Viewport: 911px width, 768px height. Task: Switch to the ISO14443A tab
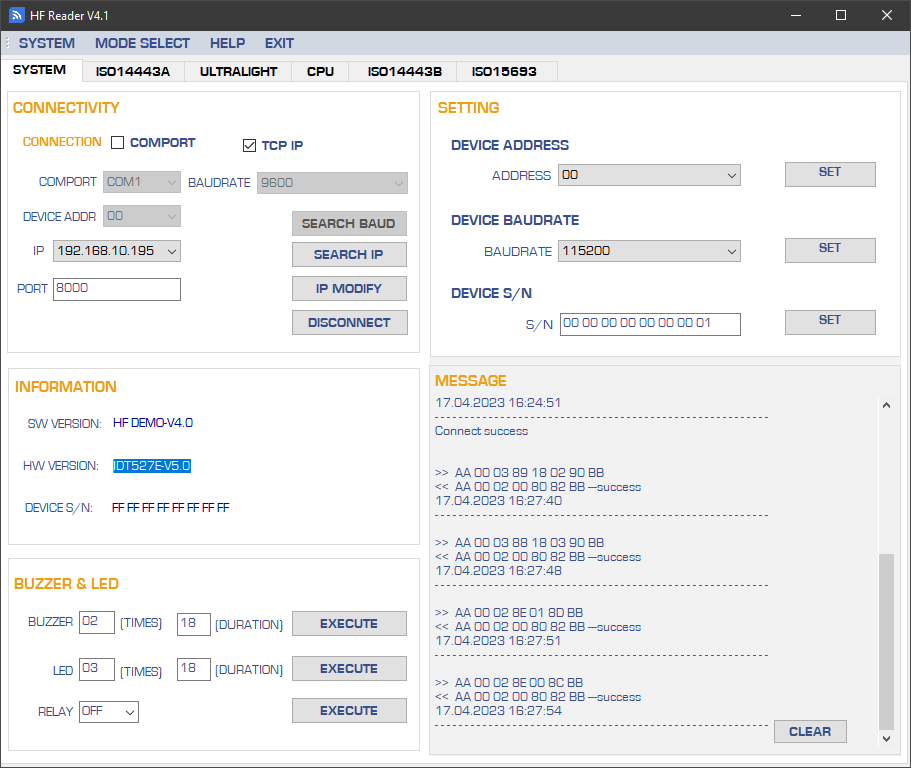pos(133,72)
